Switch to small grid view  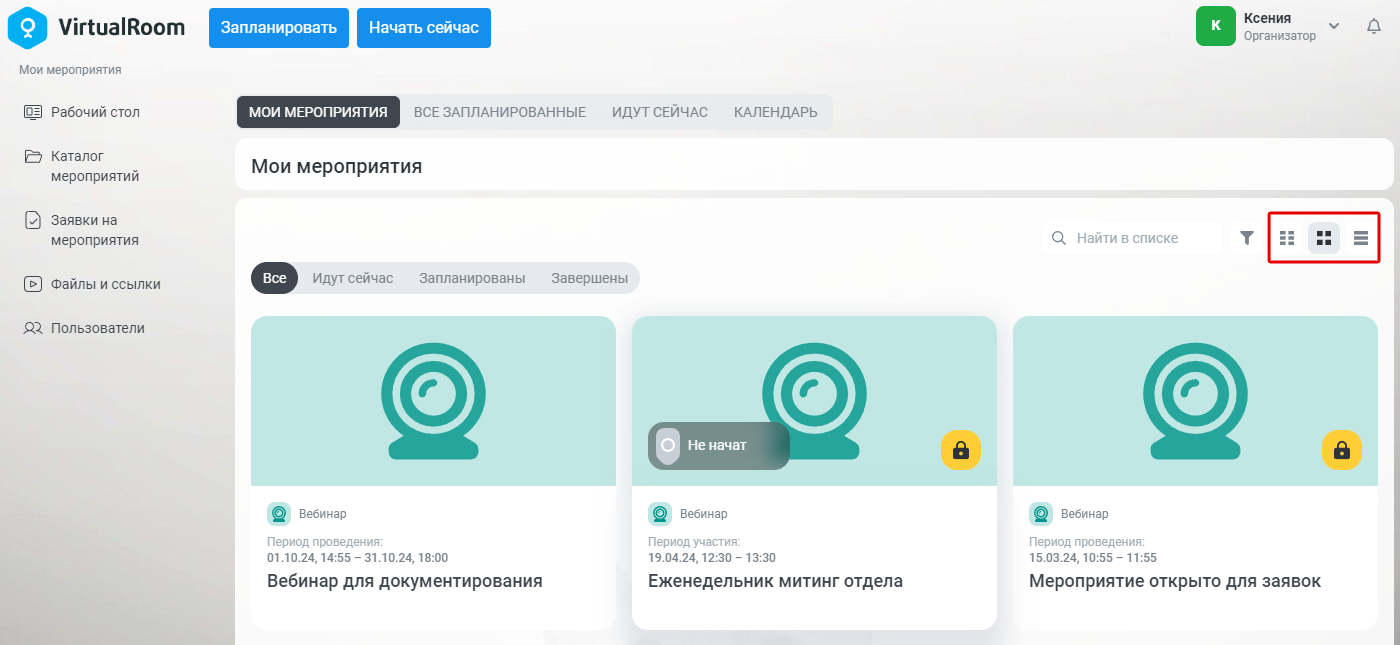click(x=1287, y=238)
